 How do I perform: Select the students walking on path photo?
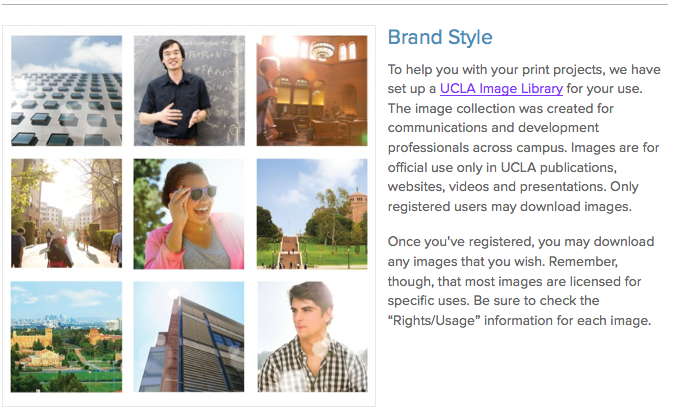click(66, 213)
